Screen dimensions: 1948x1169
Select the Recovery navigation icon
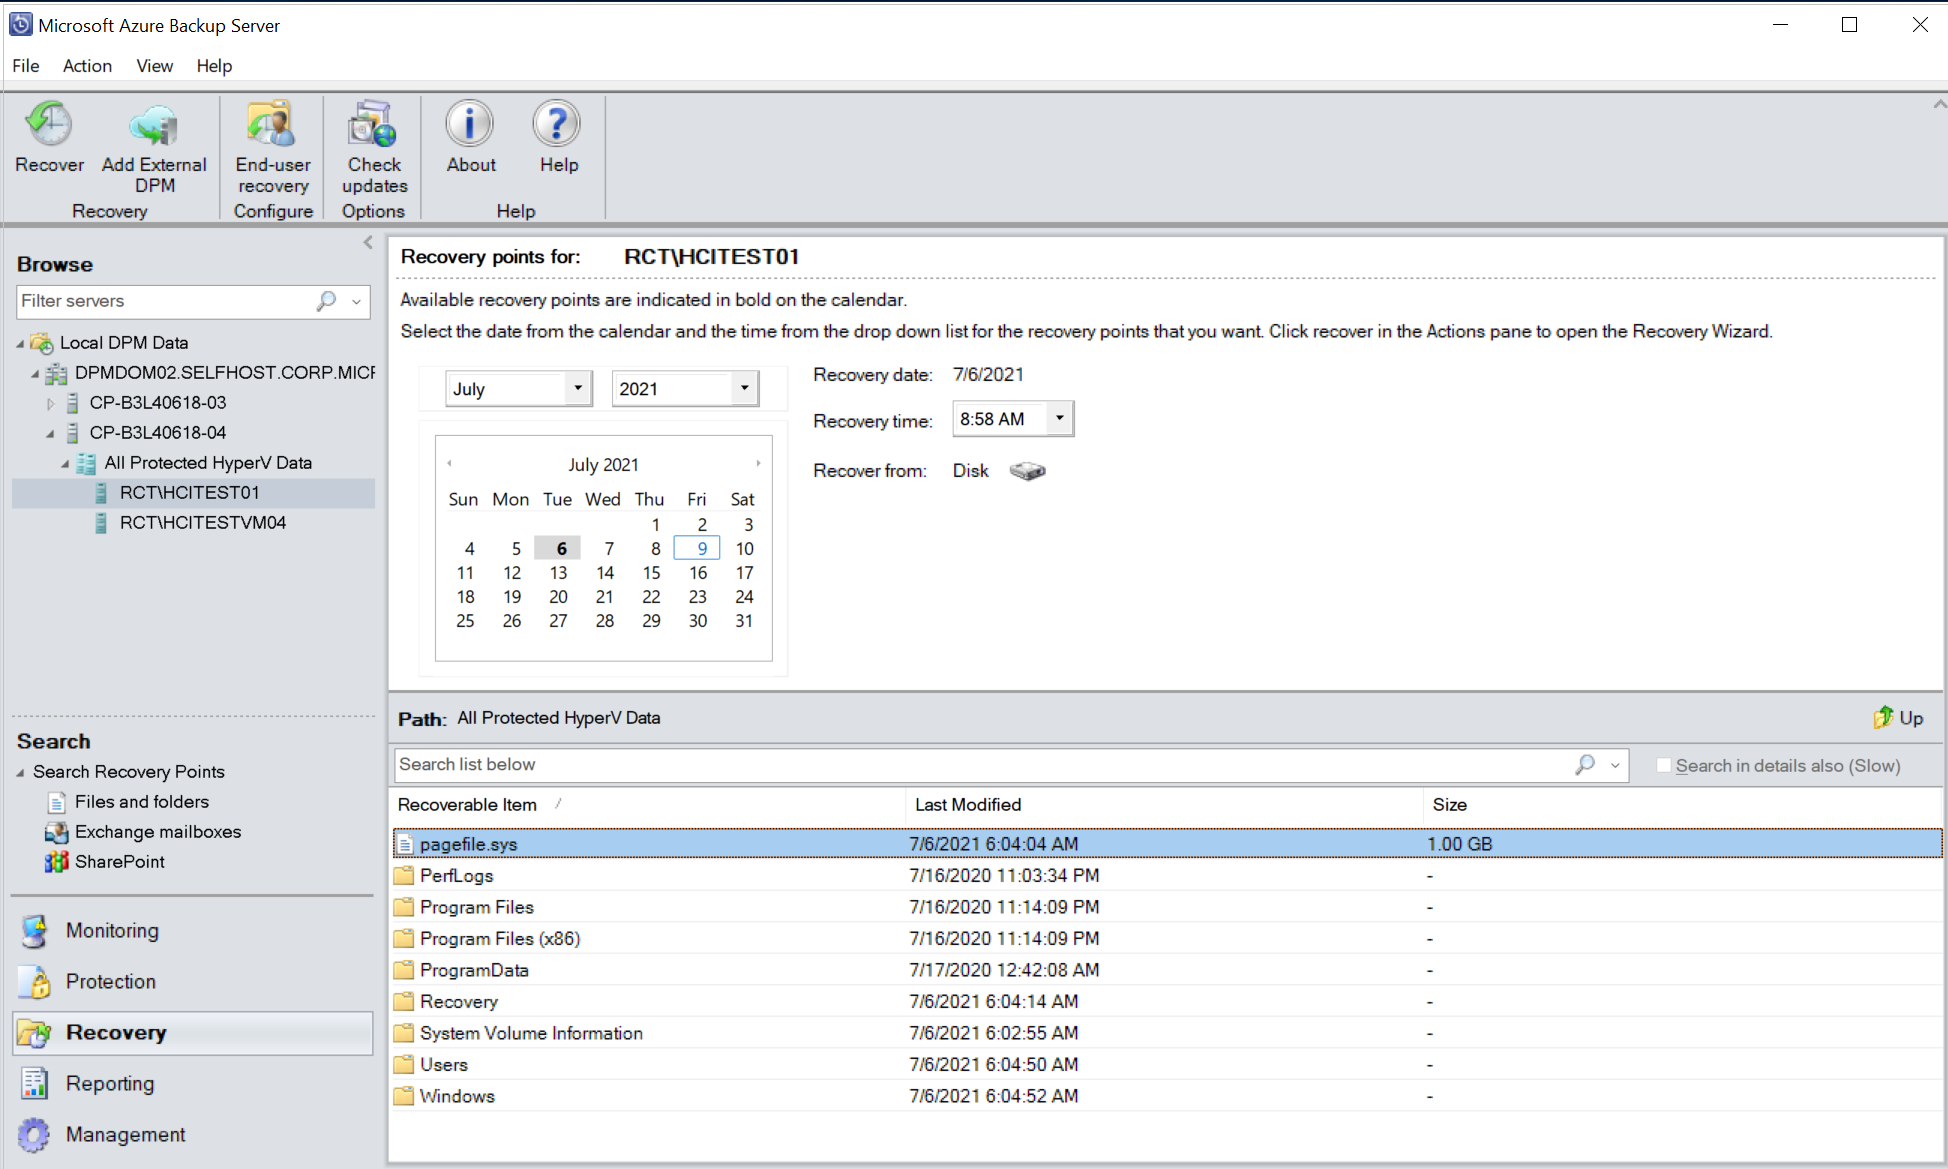click(x=35, y=1033)
